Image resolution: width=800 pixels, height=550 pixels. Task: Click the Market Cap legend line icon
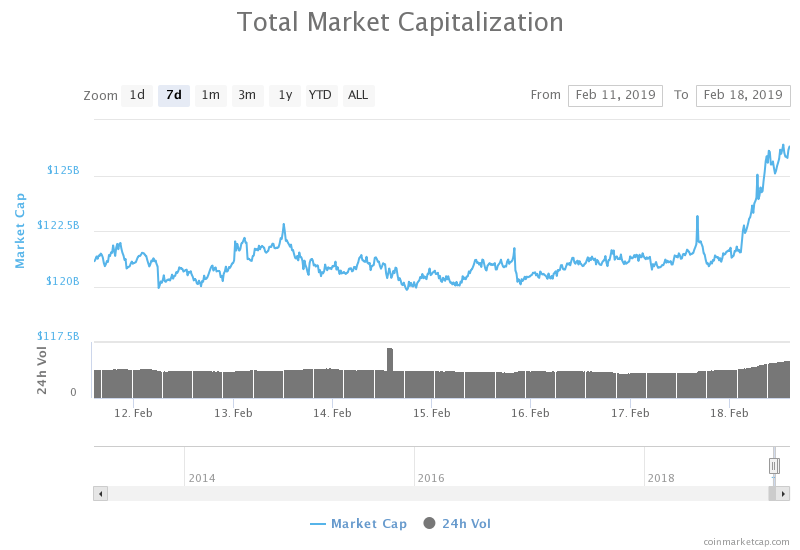pos(318,524)
